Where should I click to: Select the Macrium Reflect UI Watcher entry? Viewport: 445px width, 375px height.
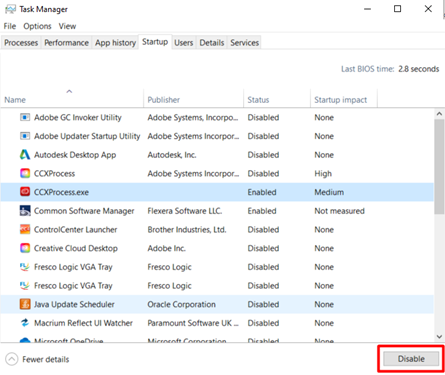coord(217,323)
